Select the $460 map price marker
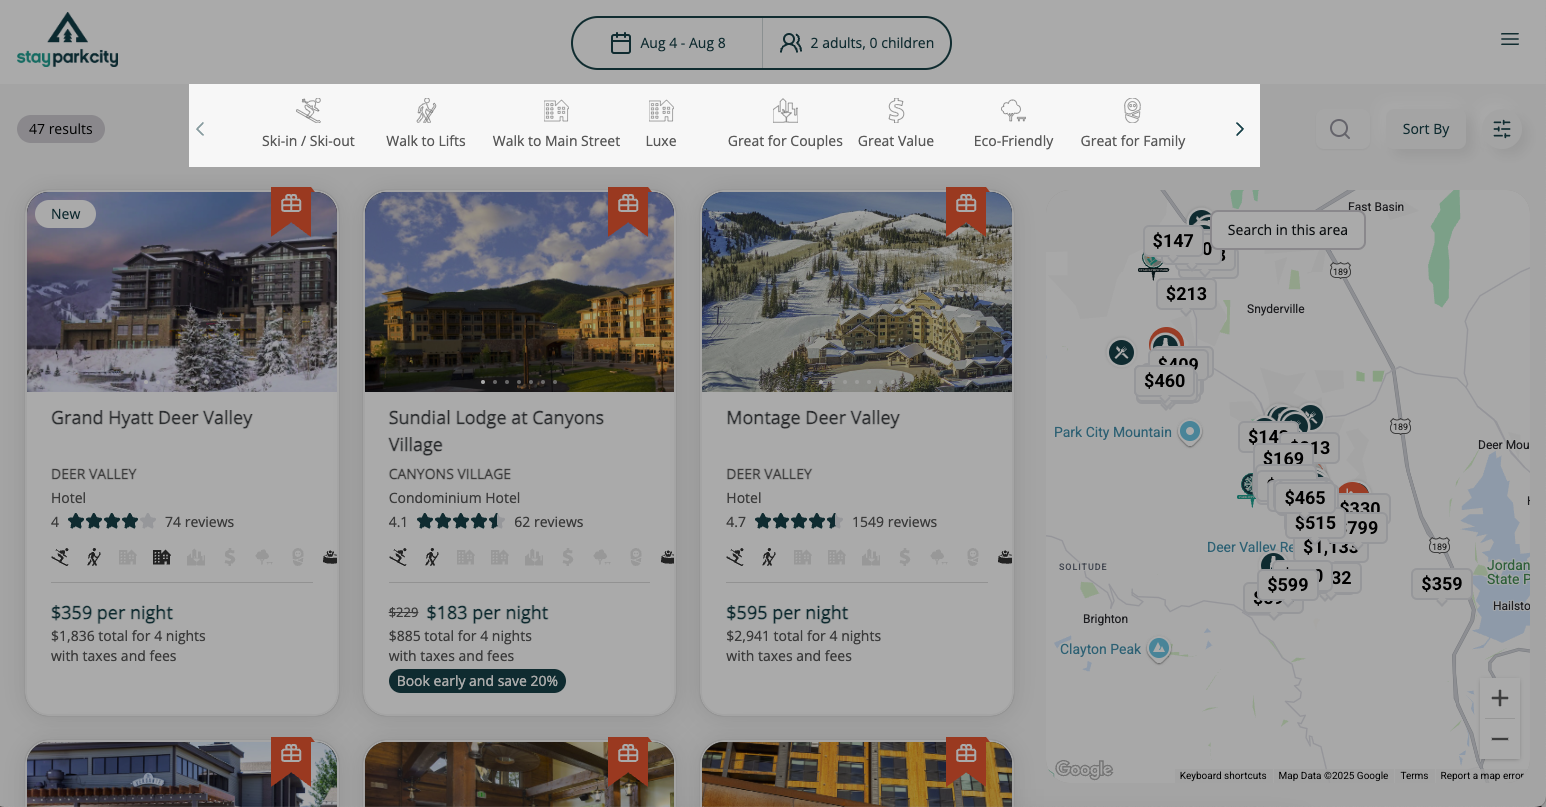 (1164, 381)
